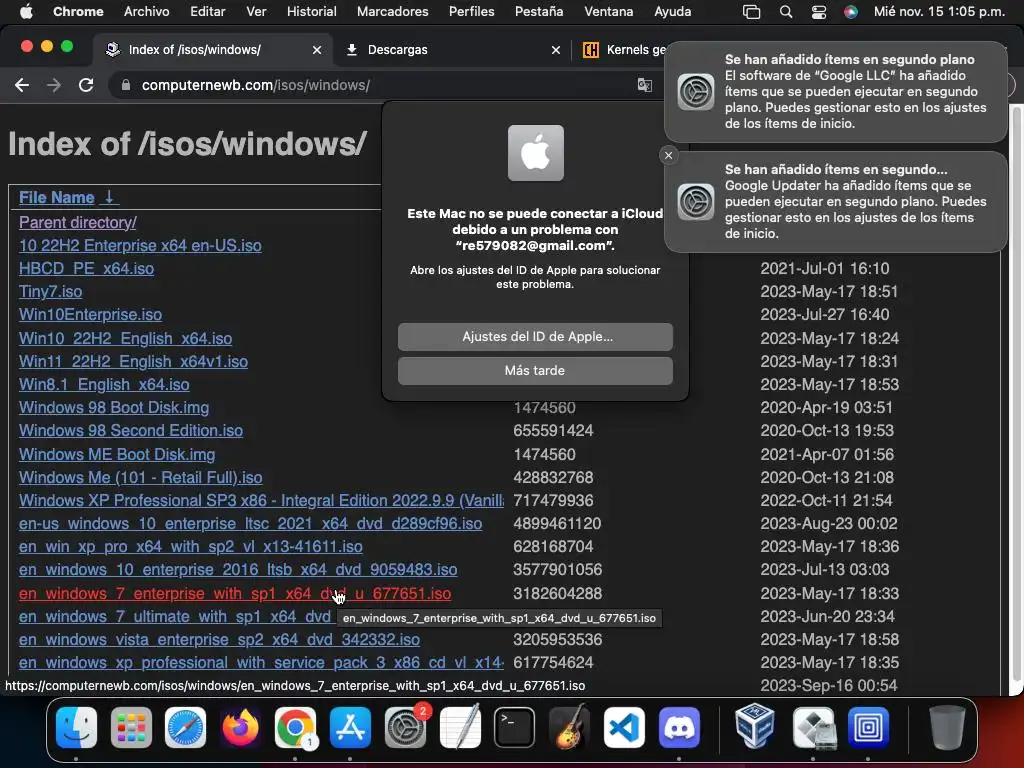Open the Ayuda menu
1024x768 pixels.
pyautogui.click(x=673, y=12)
